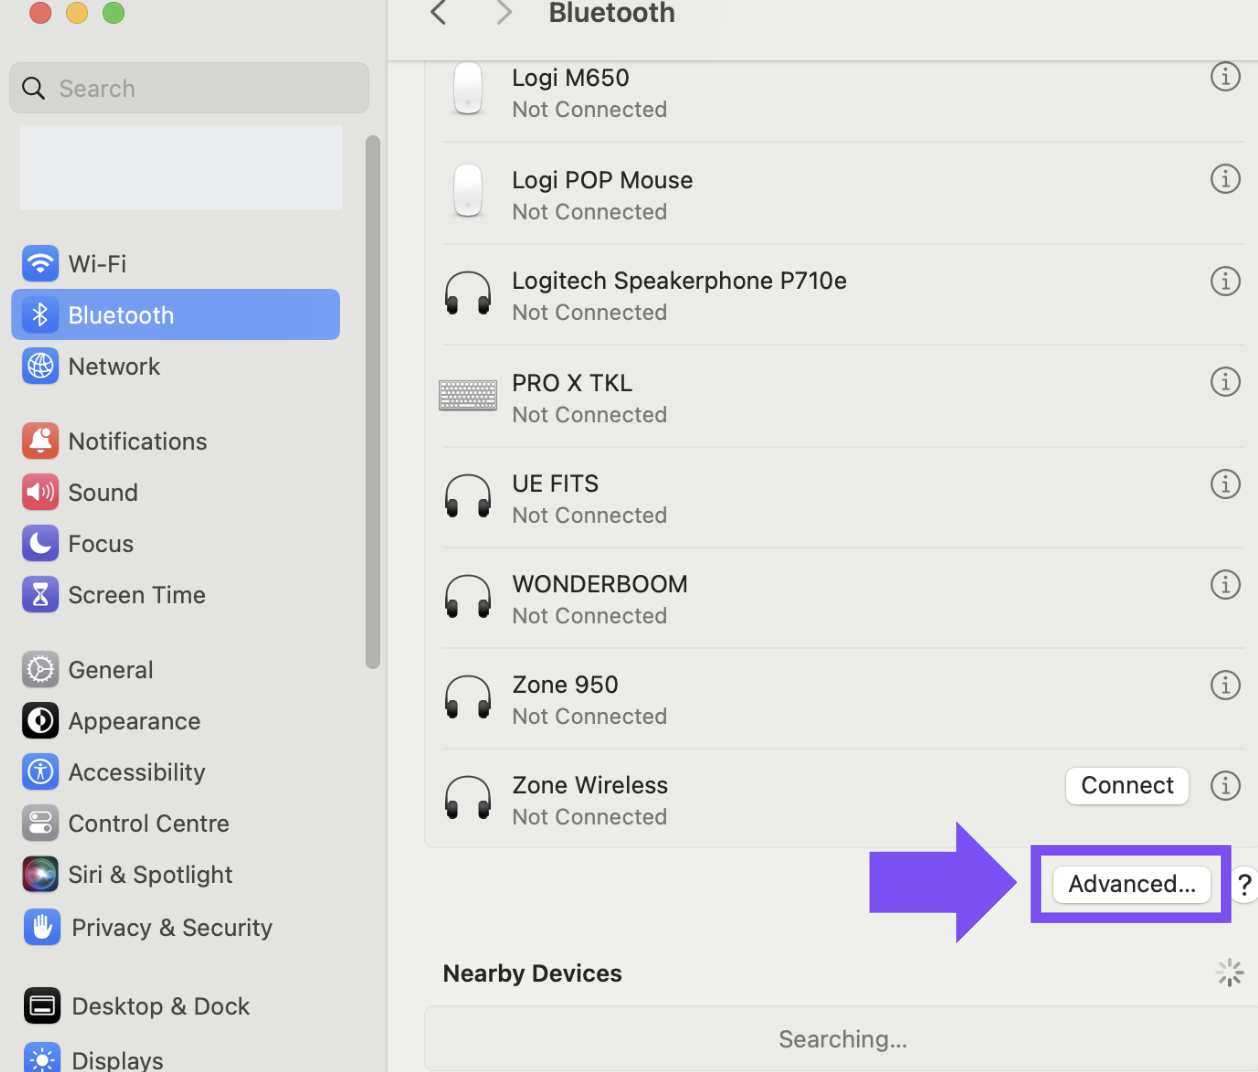Image resolution: width=1258 pixels, height=1072 pixels.
Task: Open Sound settings label
Action: coord(103,492)
